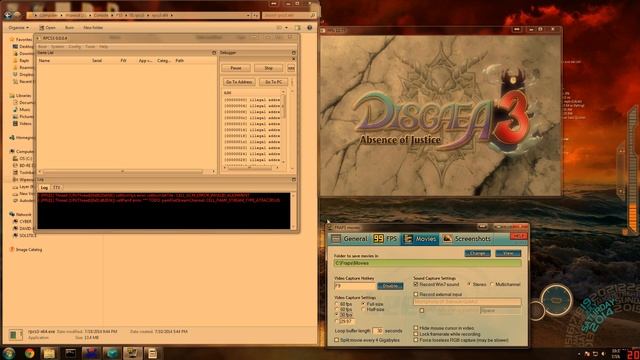
Task: Select Libraries in Explorer navigation pane
Action: (23, 96)
